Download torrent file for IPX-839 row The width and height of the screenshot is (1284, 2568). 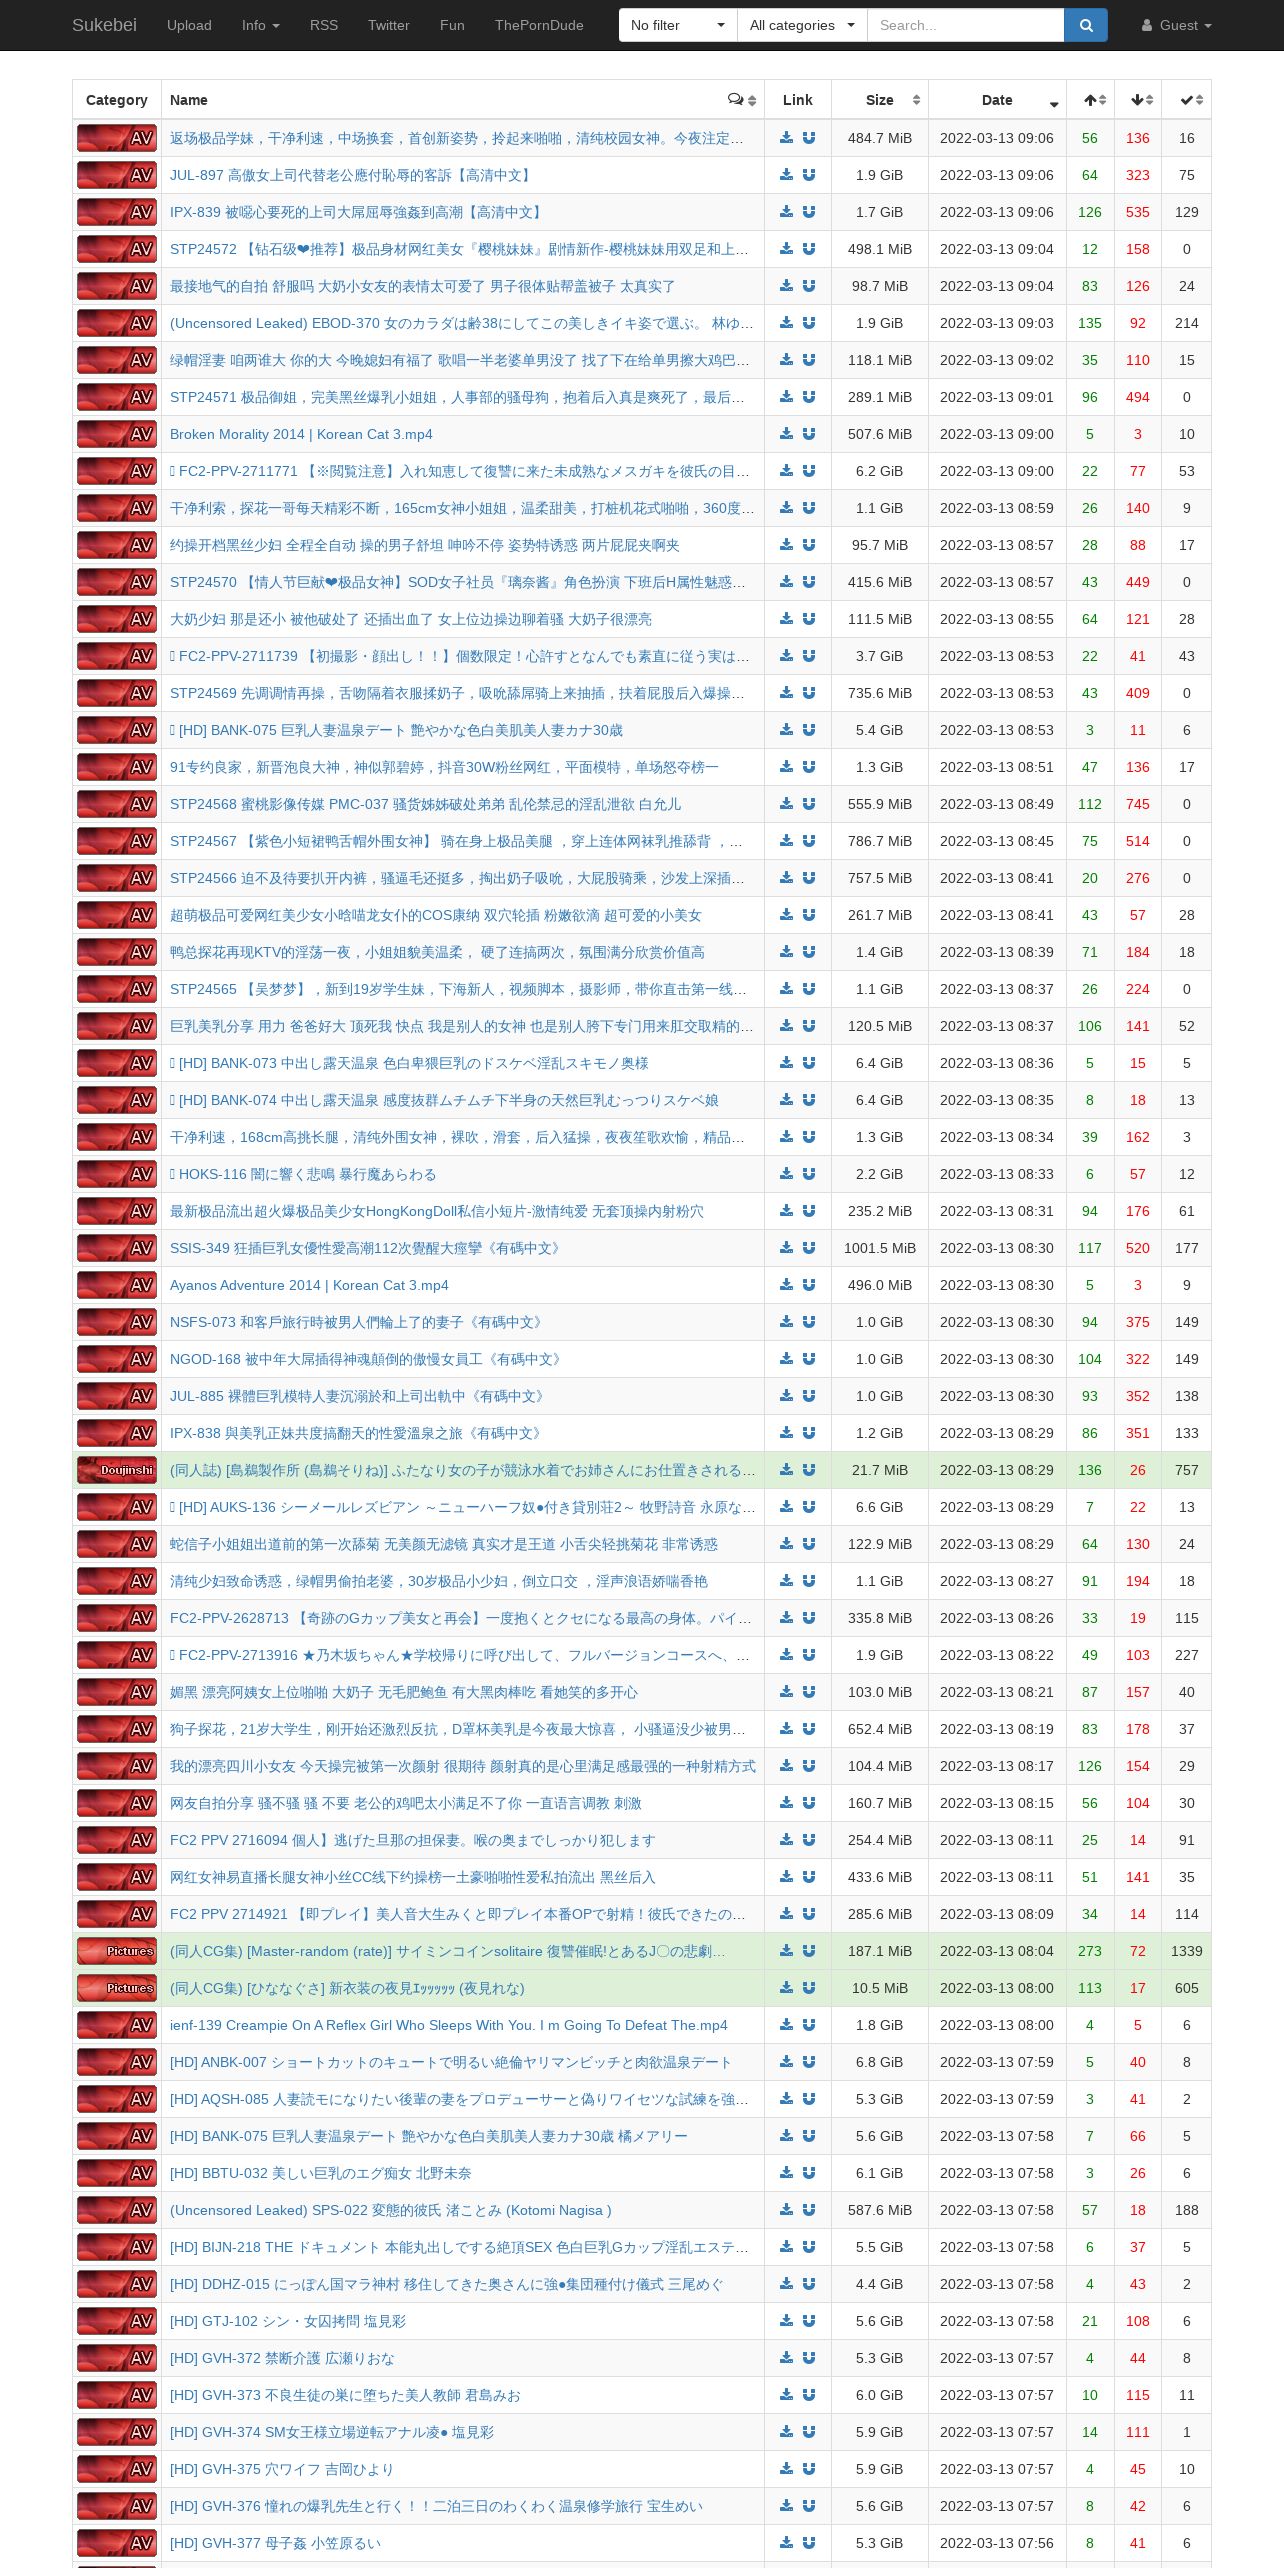pos(787,212)
